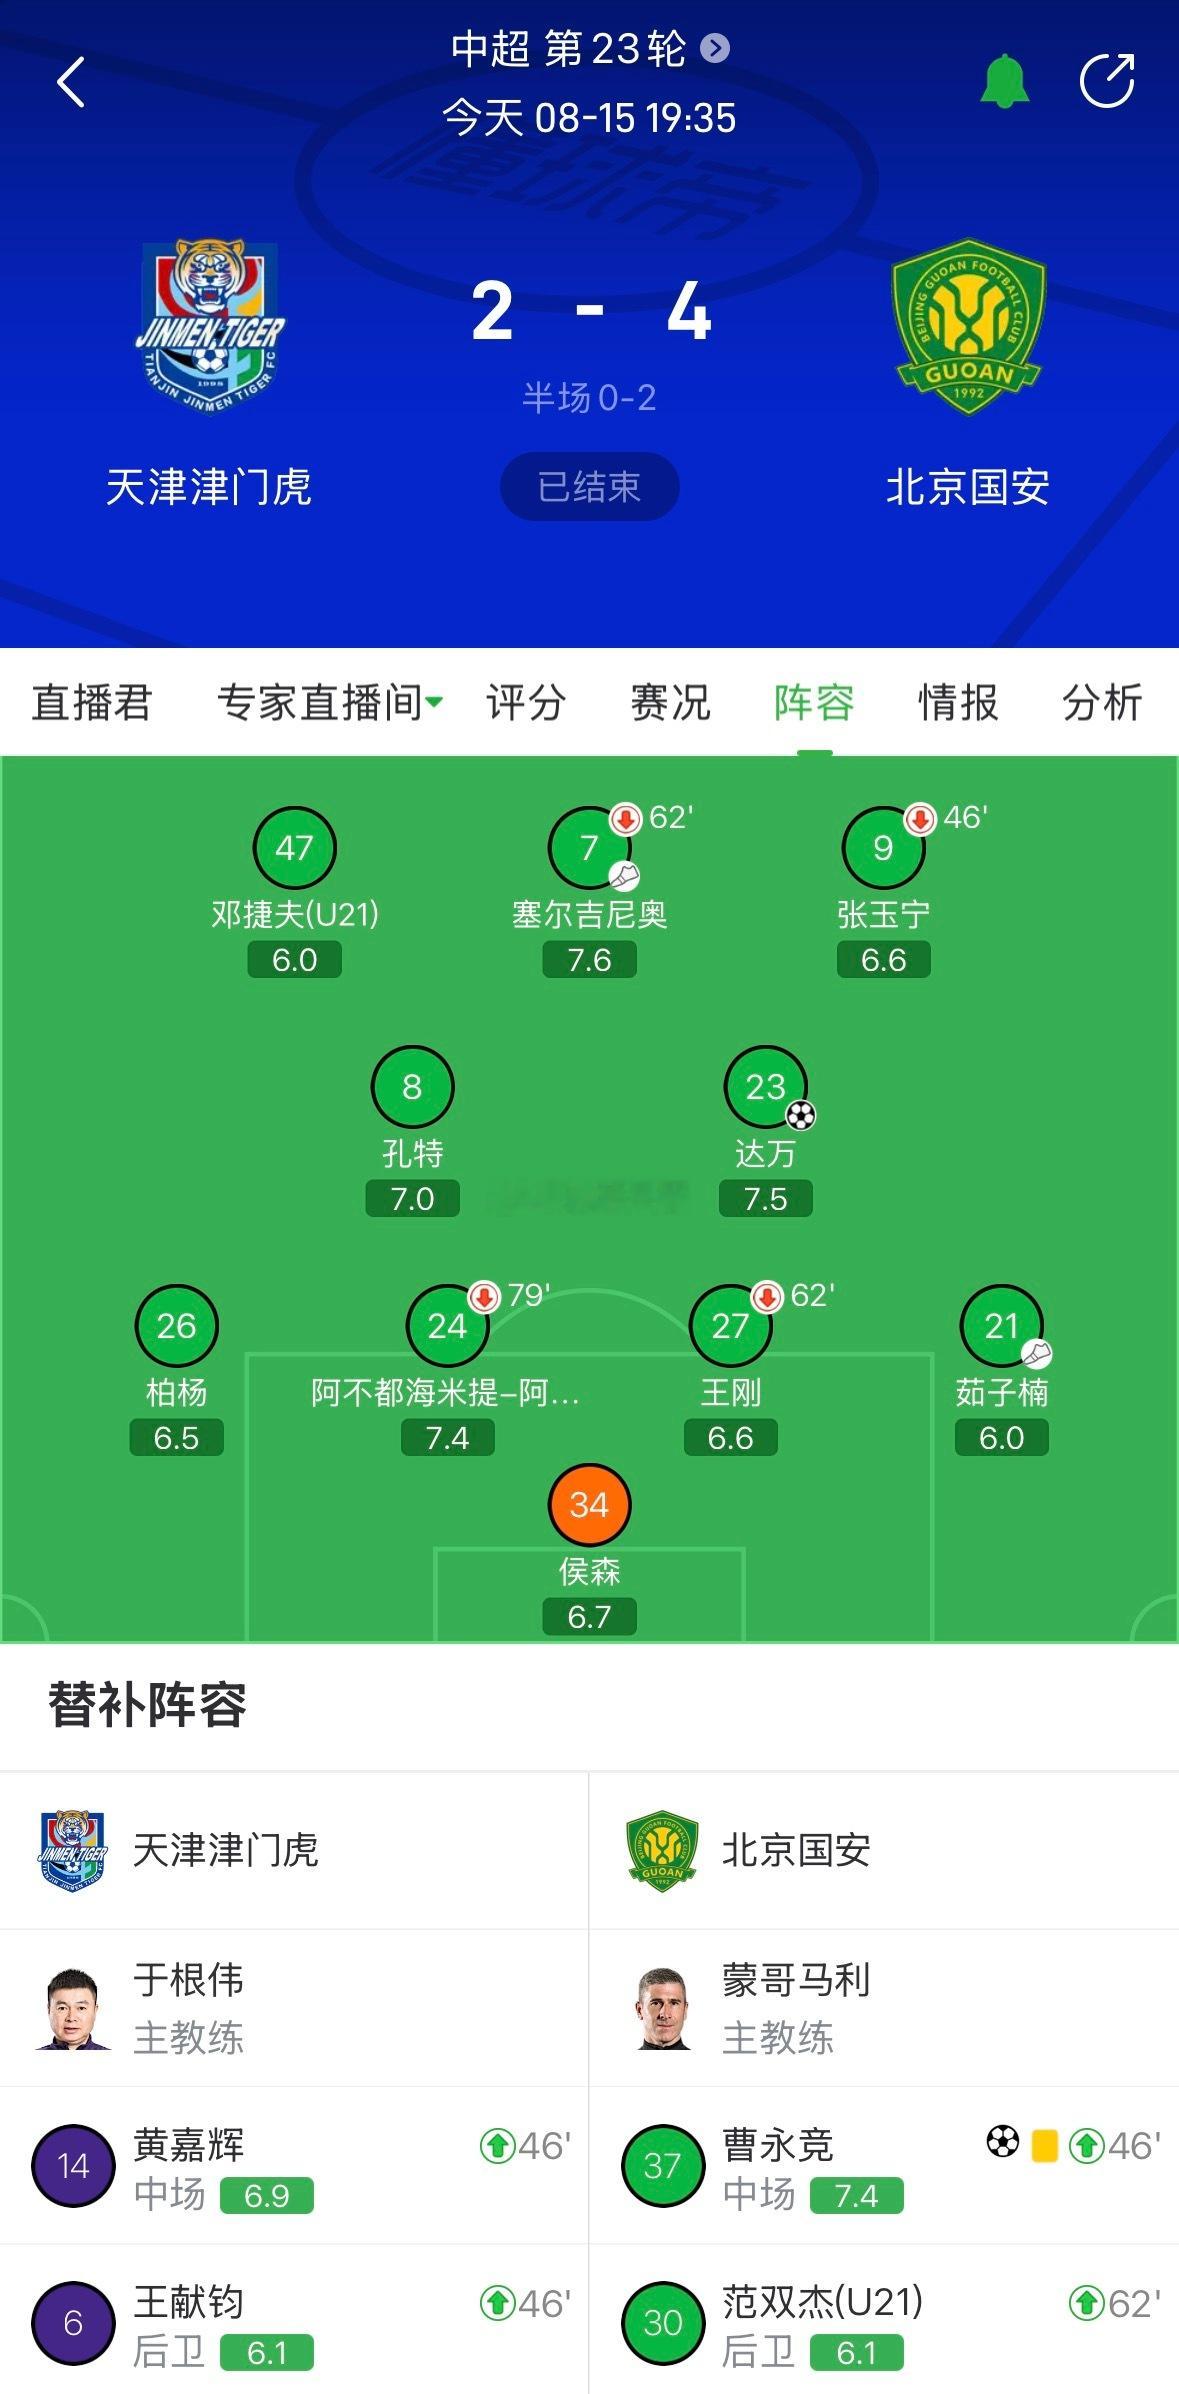Toggle the green notification bell

[x=1004, y=81]
